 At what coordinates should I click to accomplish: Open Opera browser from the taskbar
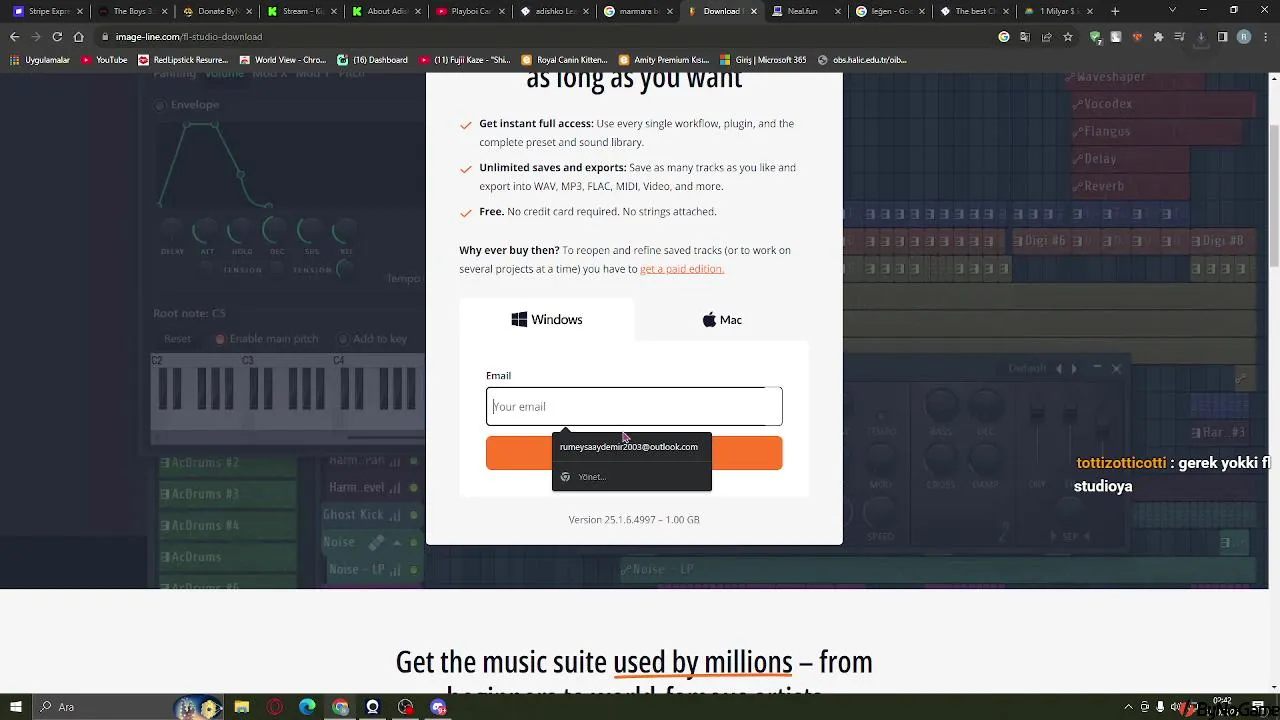click(x=275, y=707)
